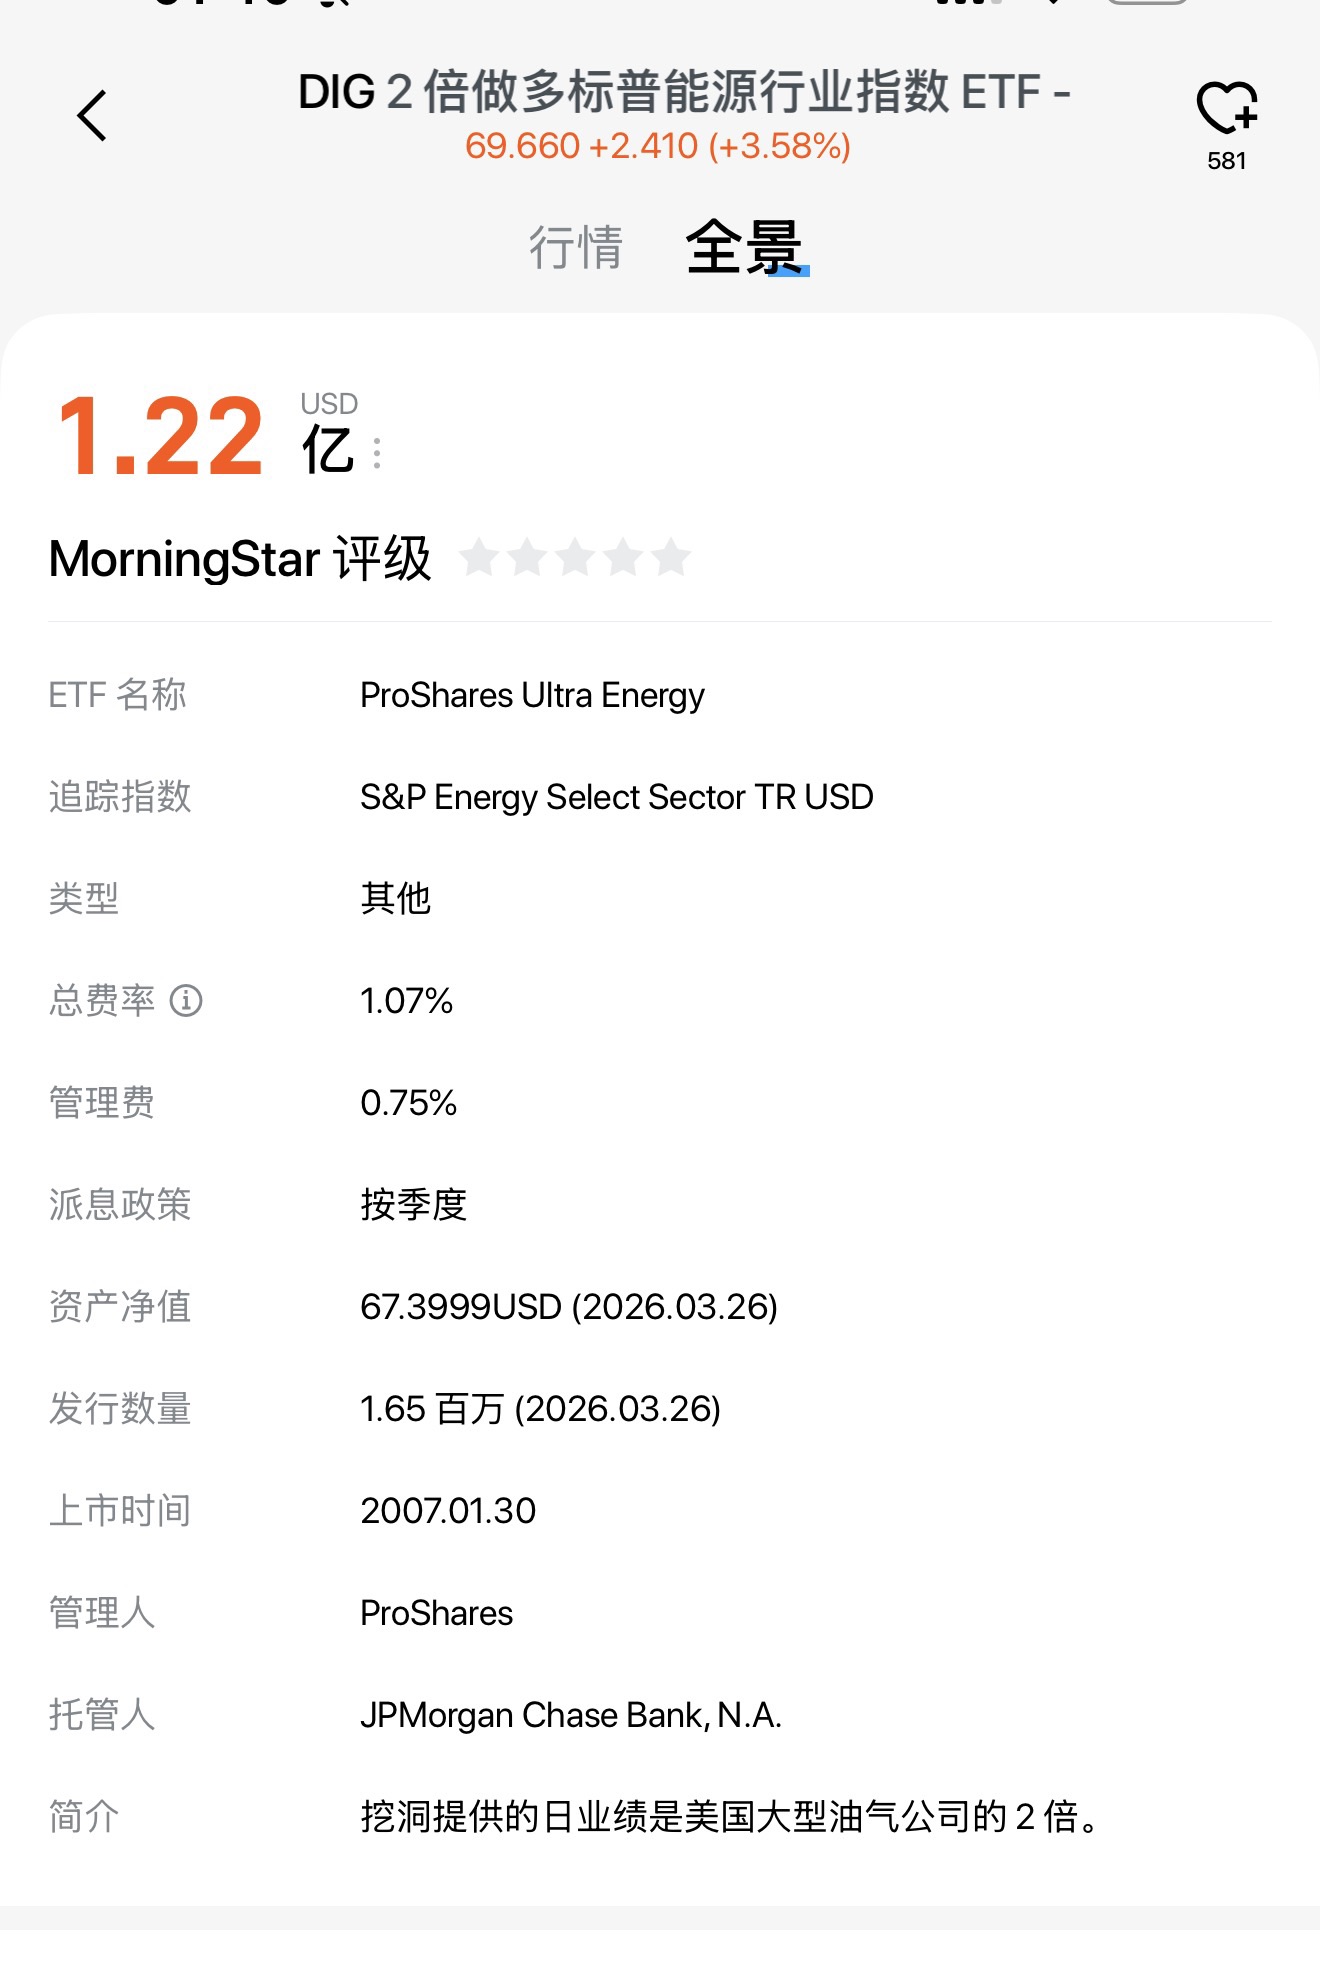This screenshot has height=1971, width=1320.
Task: Tap the 1.22 亿 USD asset figure
Action: (160, 437)
